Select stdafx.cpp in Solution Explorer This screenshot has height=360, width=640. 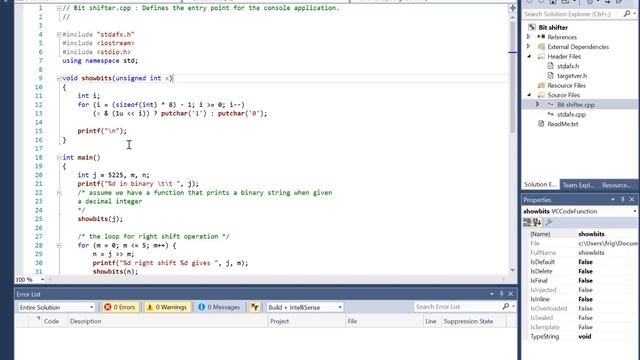click(571, 114)
